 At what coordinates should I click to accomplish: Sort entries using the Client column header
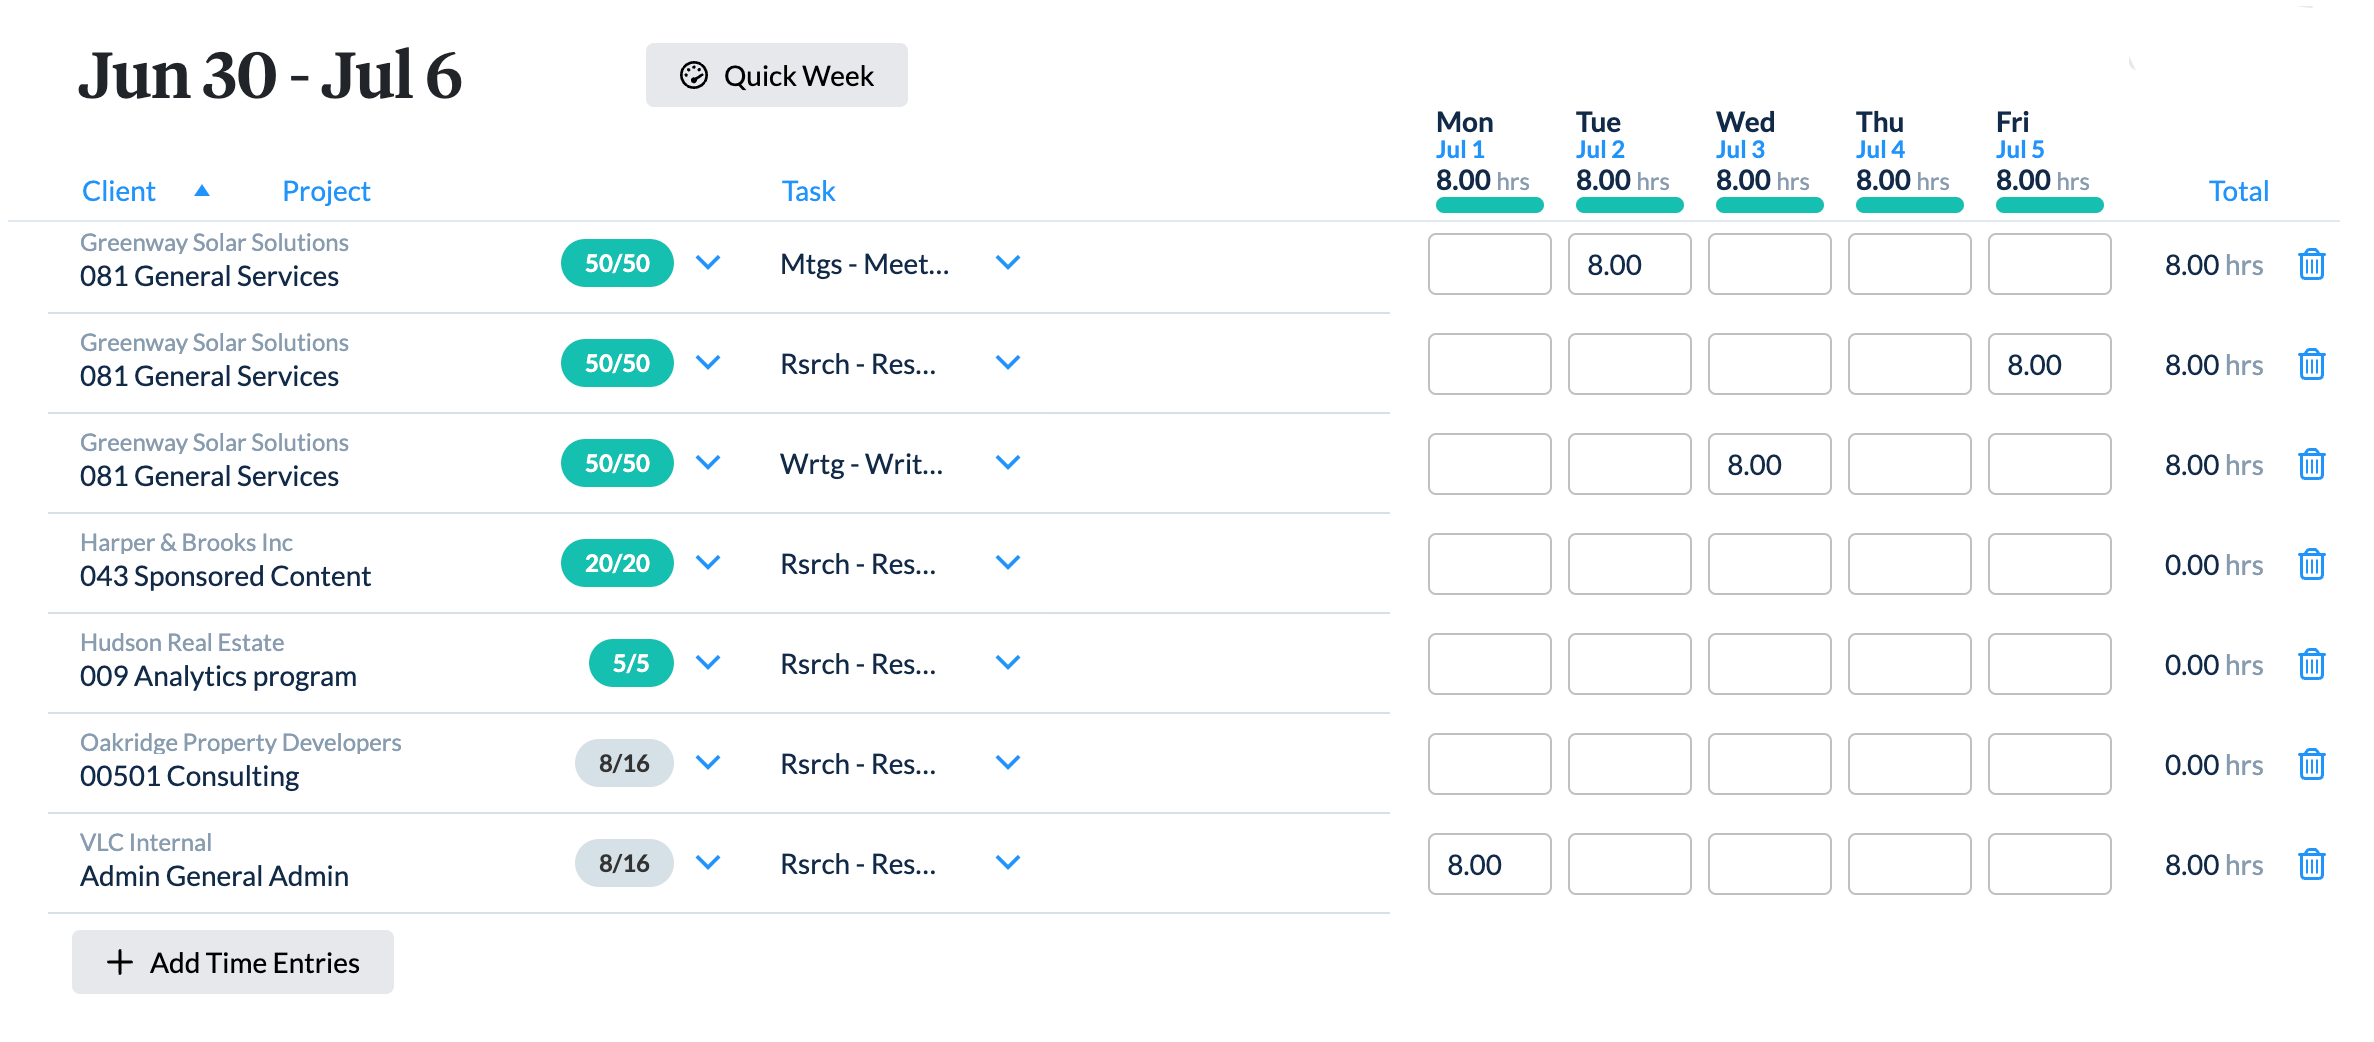[x=118, y=190]
